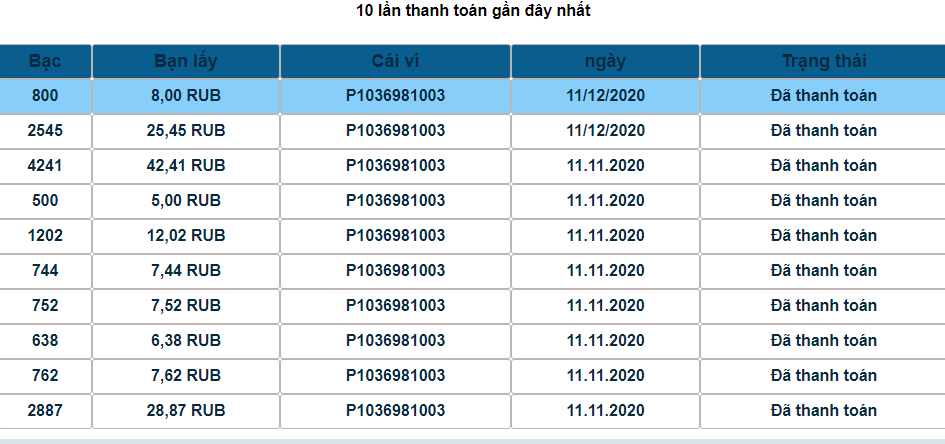Click the date in the 25,45 RUB row
The height and width of the screenshot is (444, 945).
pos(605,131)
